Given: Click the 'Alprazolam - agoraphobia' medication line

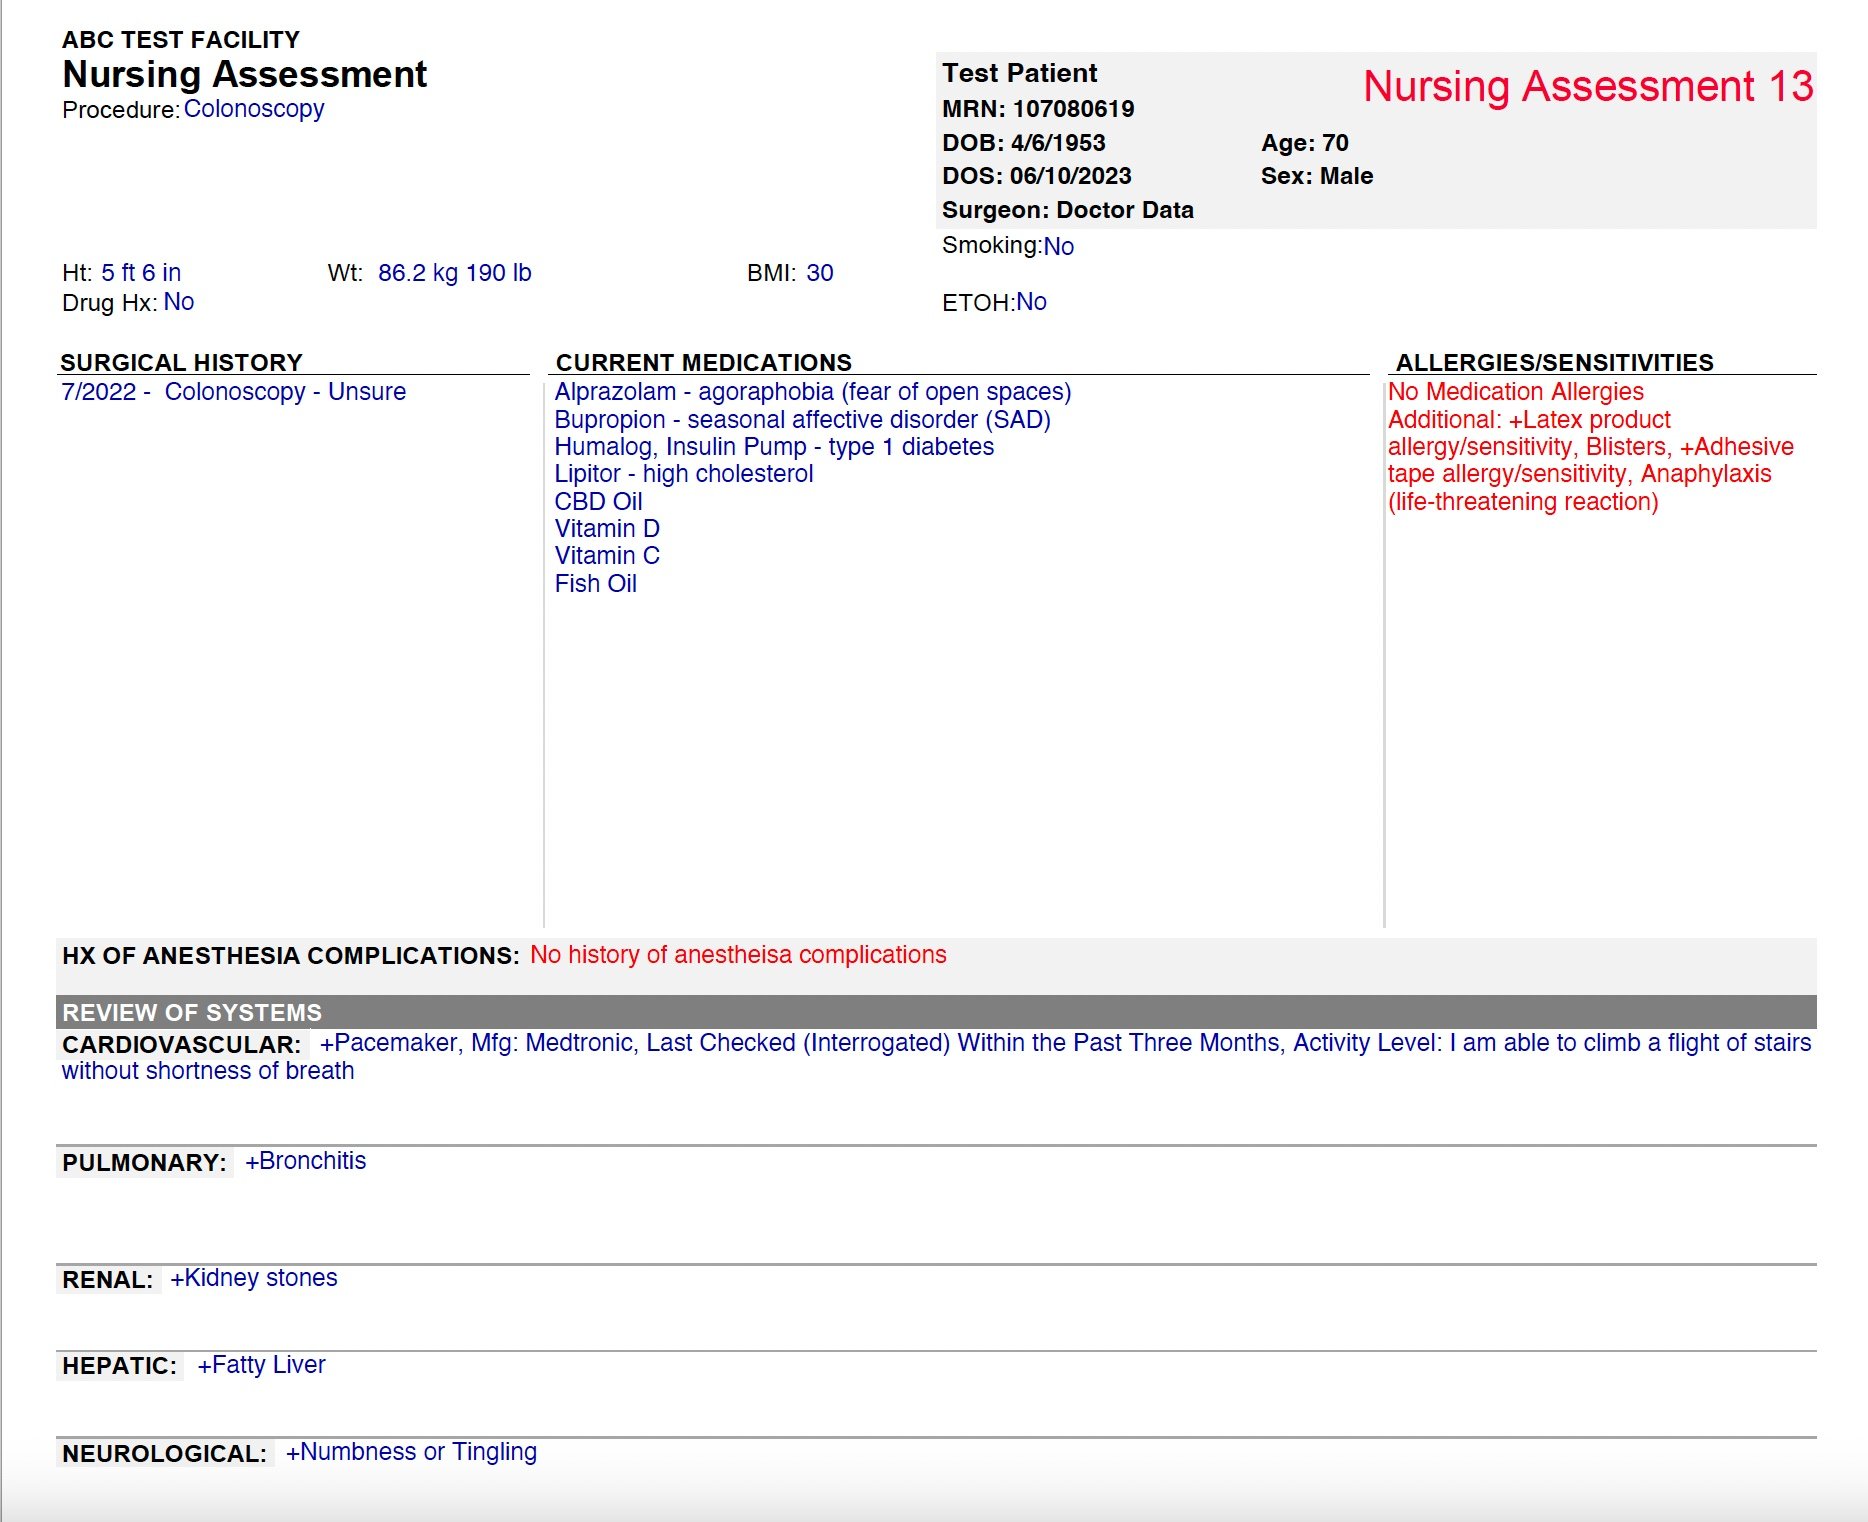Looking at the screenshot, I should pos(812,392).
